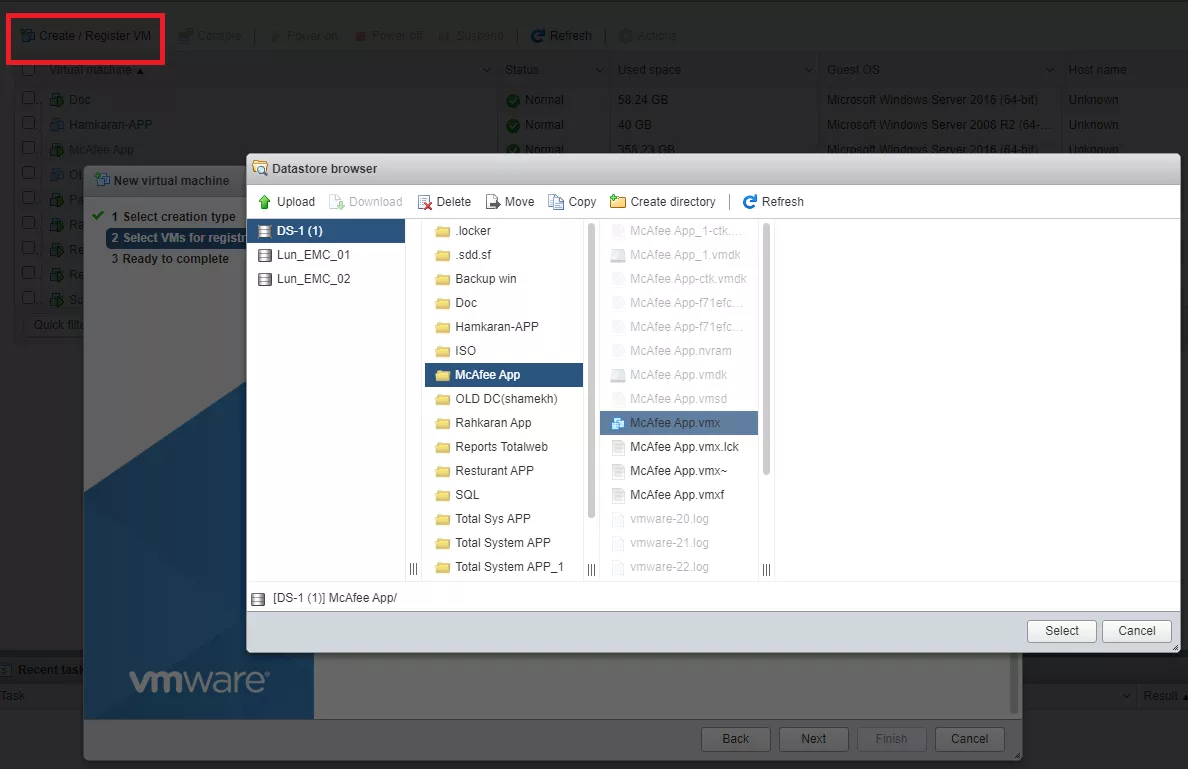This screenshot has width=1188, height=769.
Task: Click the Hamkaran-APP virtual machine icon
Action: (x=57, y=125)
